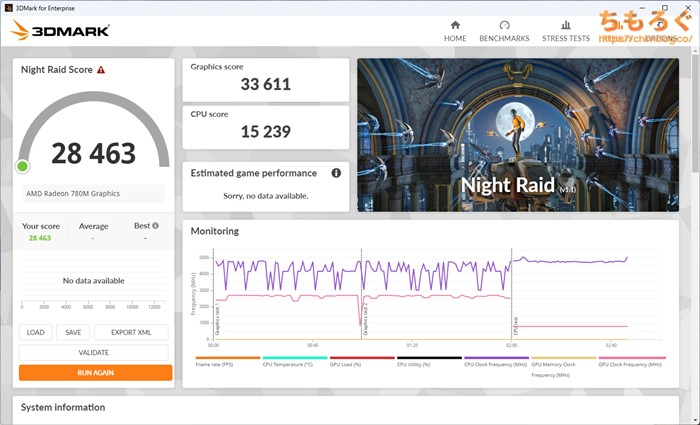Click the 'No data available' chart text
The width and height of the screenshot is (700, 425).
[93, 281]
